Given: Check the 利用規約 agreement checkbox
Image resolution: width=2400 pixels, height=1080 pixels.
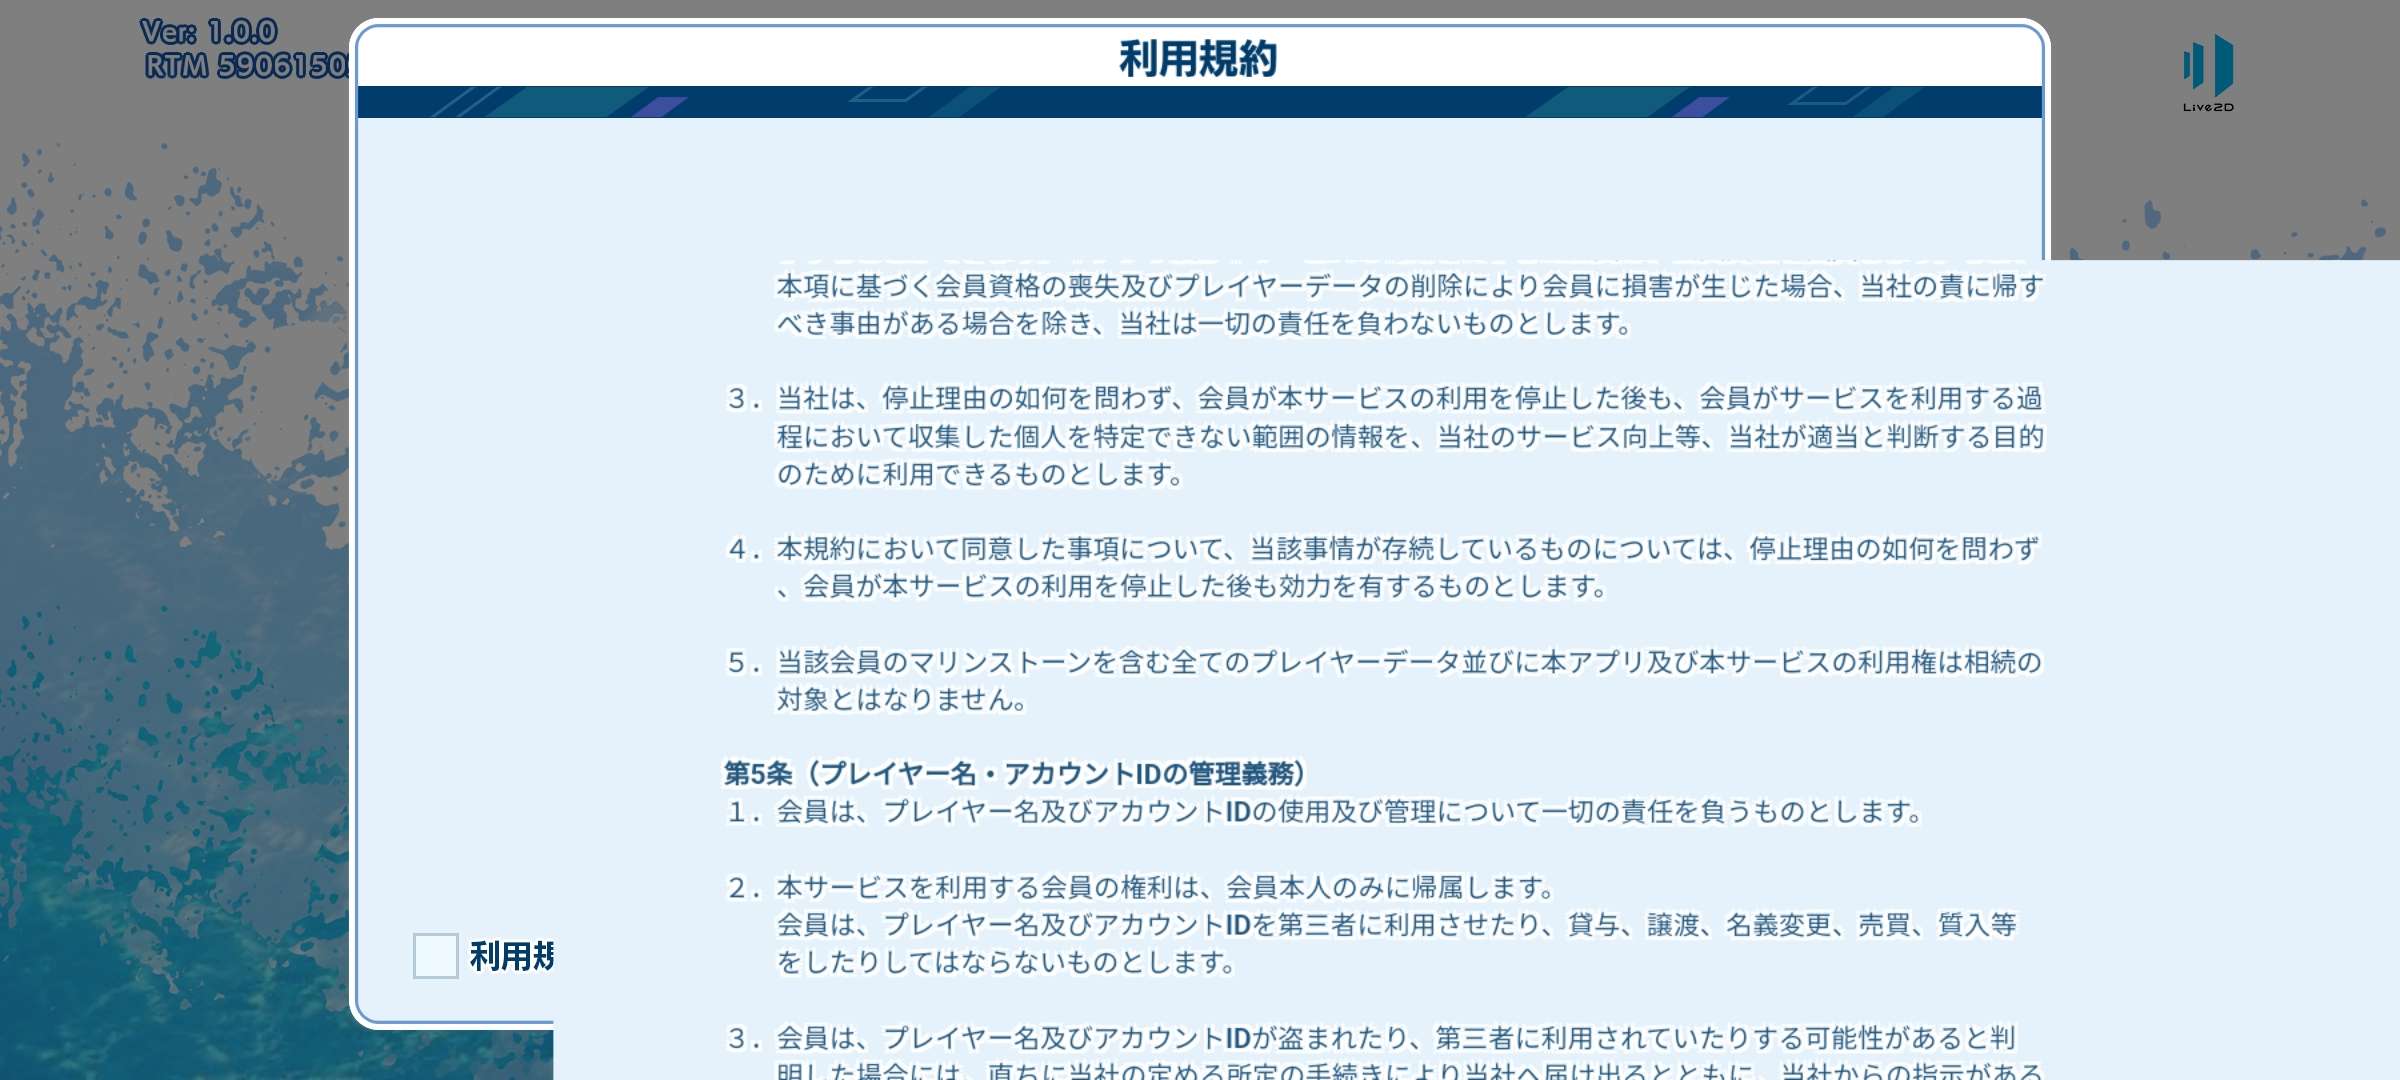Looking at the screenshot, I should click(x=435, y=956).
